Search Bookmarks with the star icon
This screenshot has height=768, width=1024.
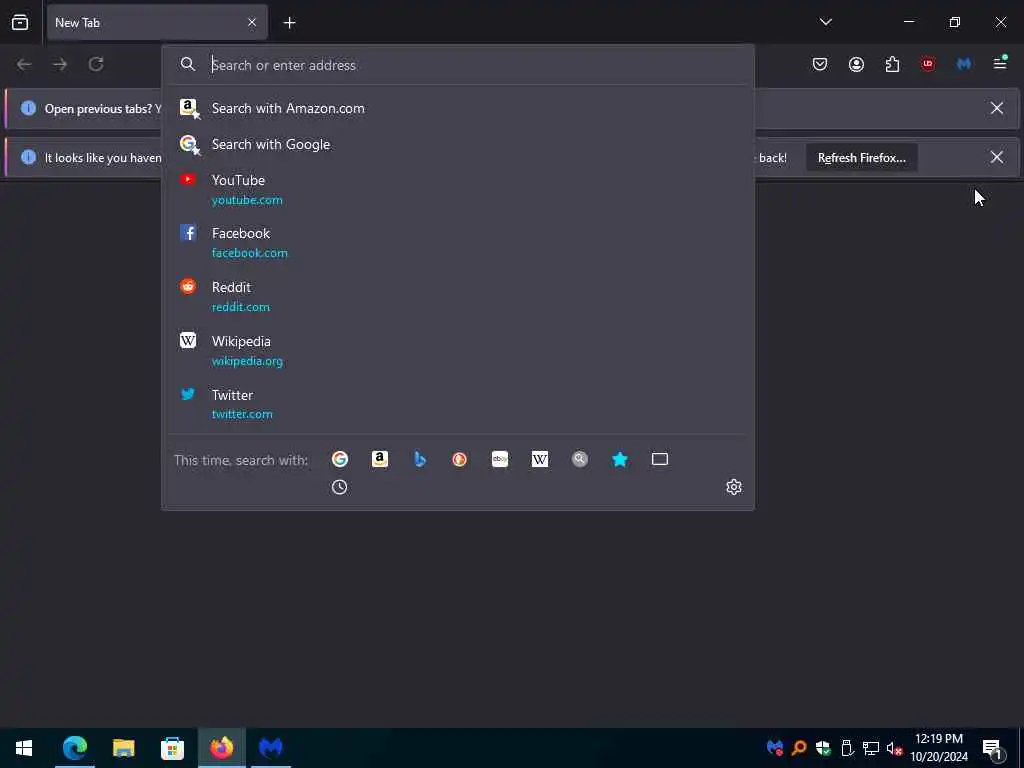[620, 459]
